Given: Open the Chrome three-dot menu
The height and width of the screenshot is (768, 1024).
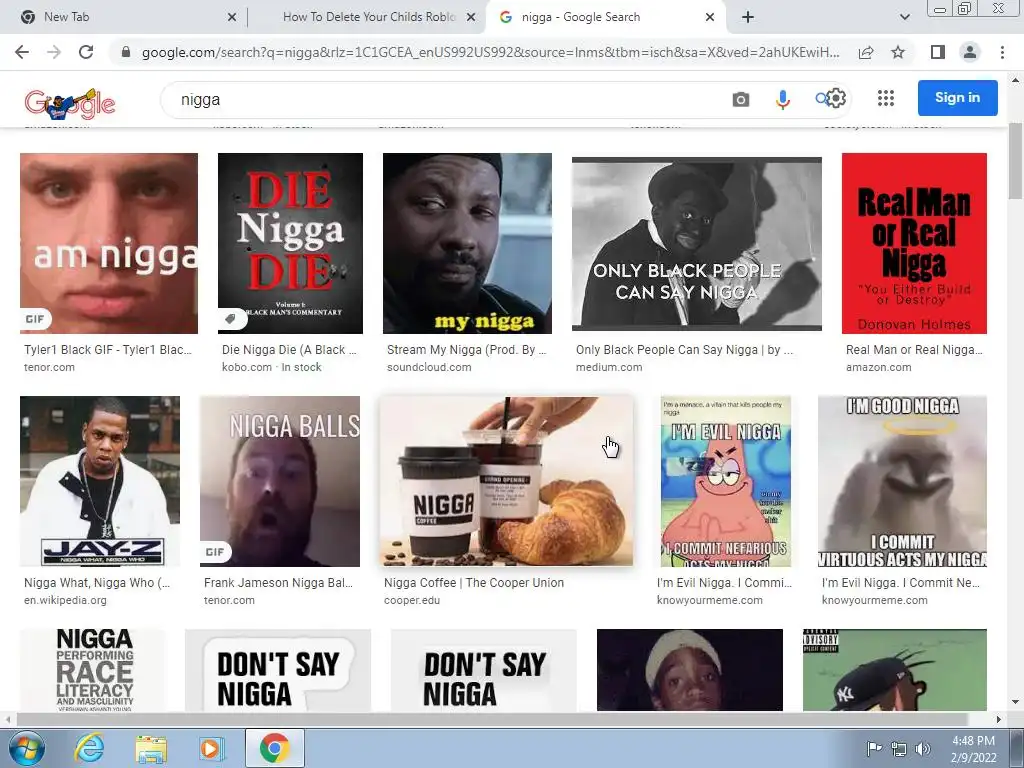Looking at the screenshot, I should [1002, 52].
